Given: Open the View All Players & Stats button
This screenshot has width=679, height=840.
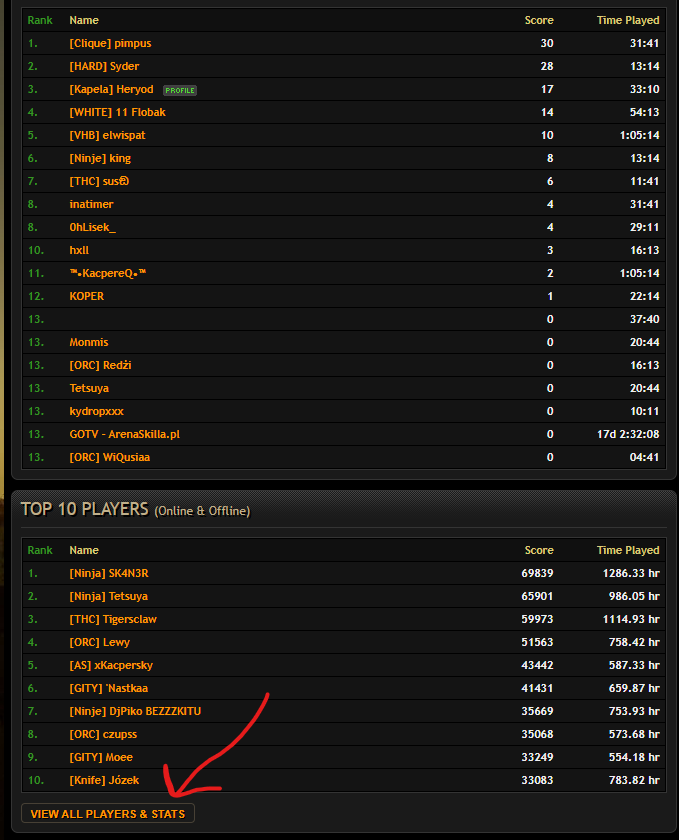Looking at the screenshot, I should [108, 814].
